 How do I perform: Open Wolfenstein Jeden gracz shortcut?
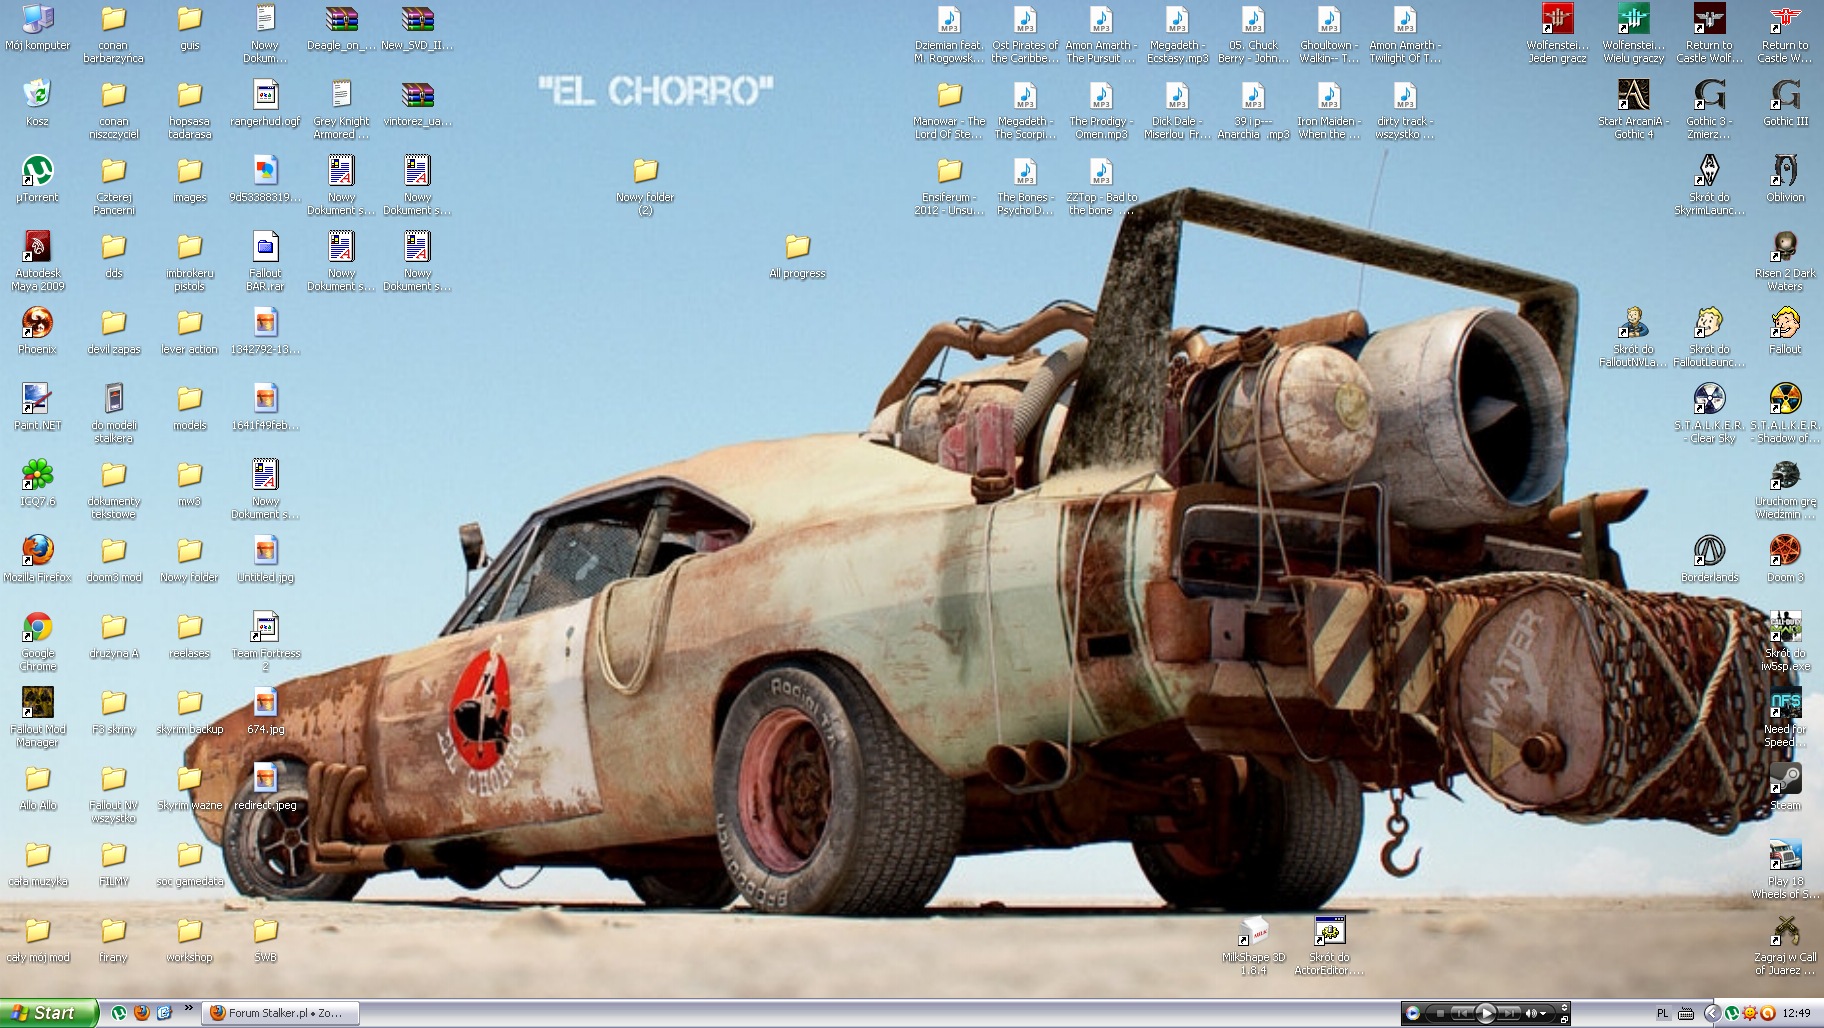pos(1557,33)
